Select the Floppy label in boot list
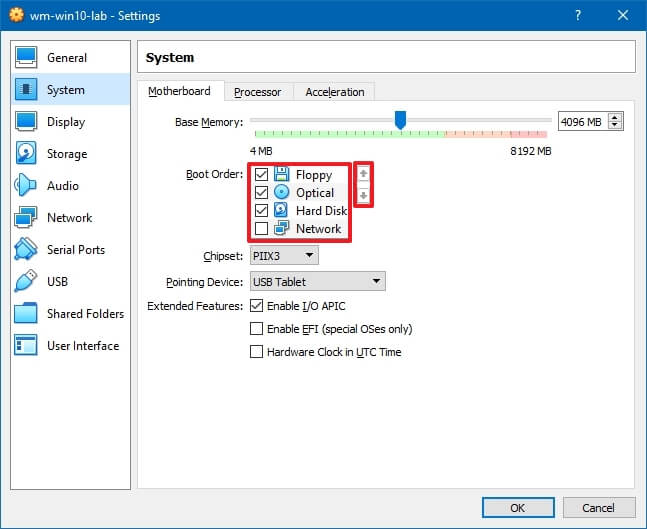Image resolution: width=647 pixels, height=529 pixels. [x=314, y=175]
